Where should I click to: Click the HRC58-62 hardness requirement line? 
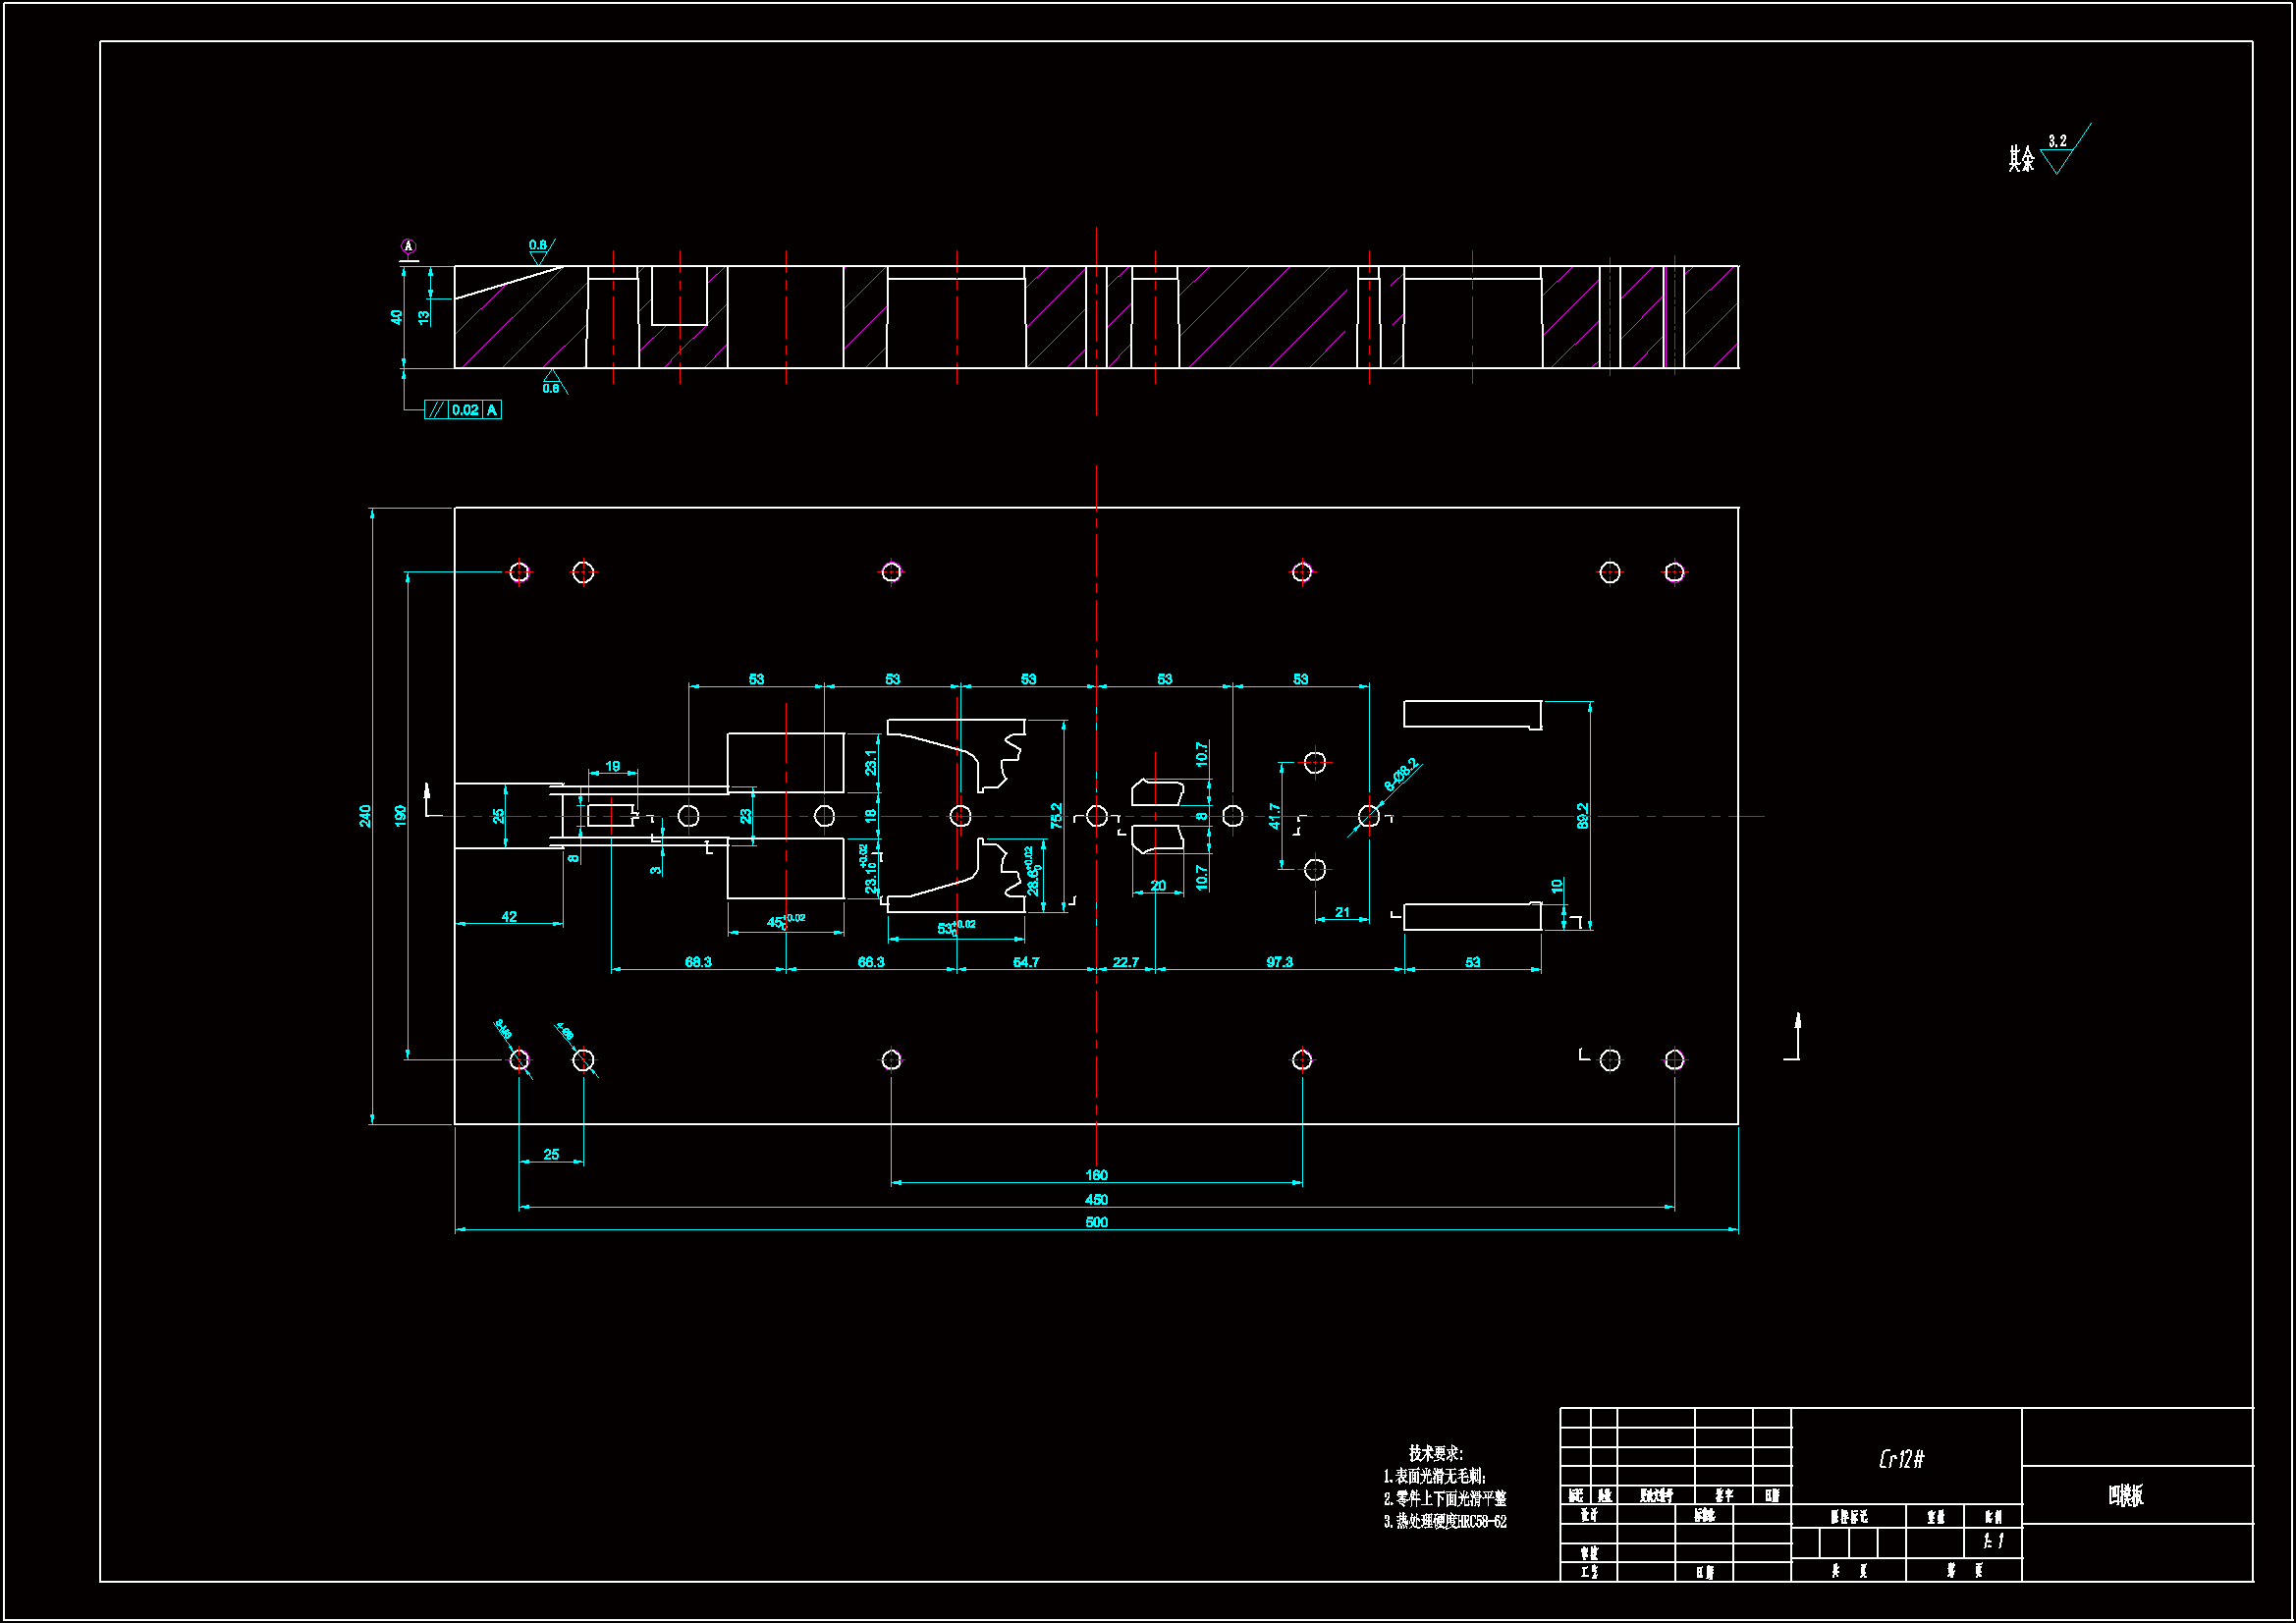pyautogui.click(x=1445, y=1521)
